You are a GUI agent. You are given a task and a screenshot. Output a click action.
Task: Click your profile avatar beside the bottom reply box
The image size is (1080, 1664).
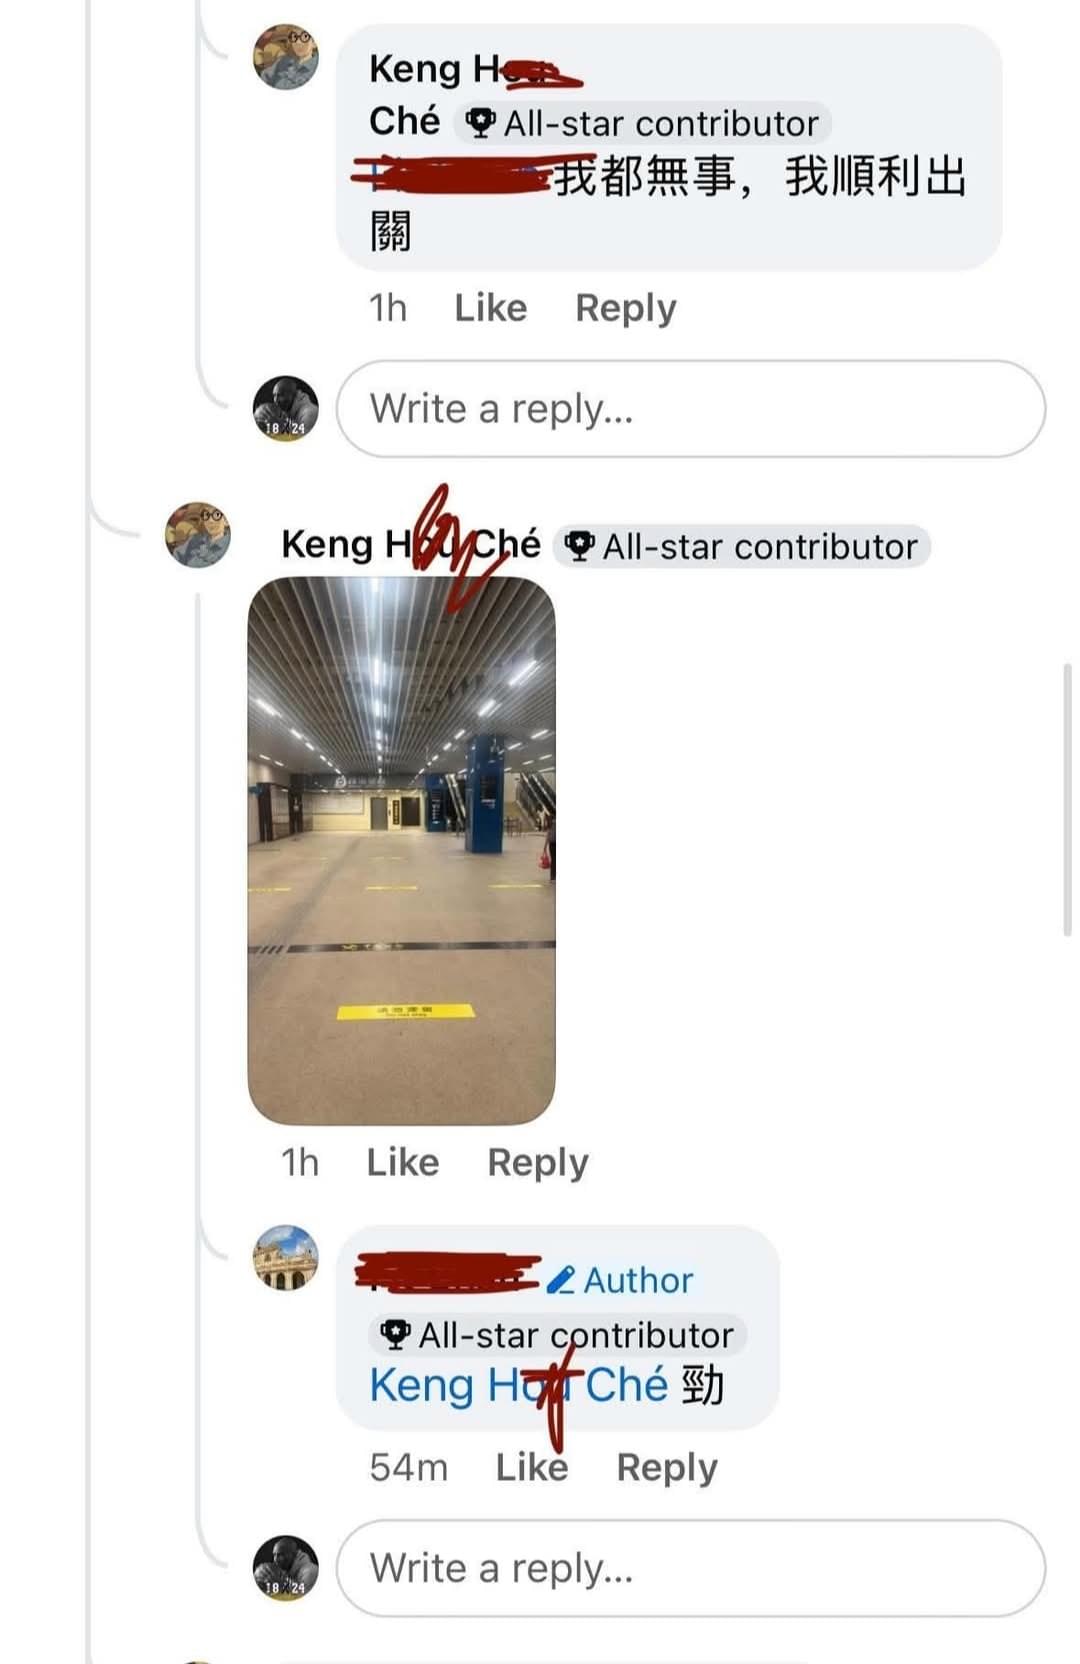[286, 1568]
